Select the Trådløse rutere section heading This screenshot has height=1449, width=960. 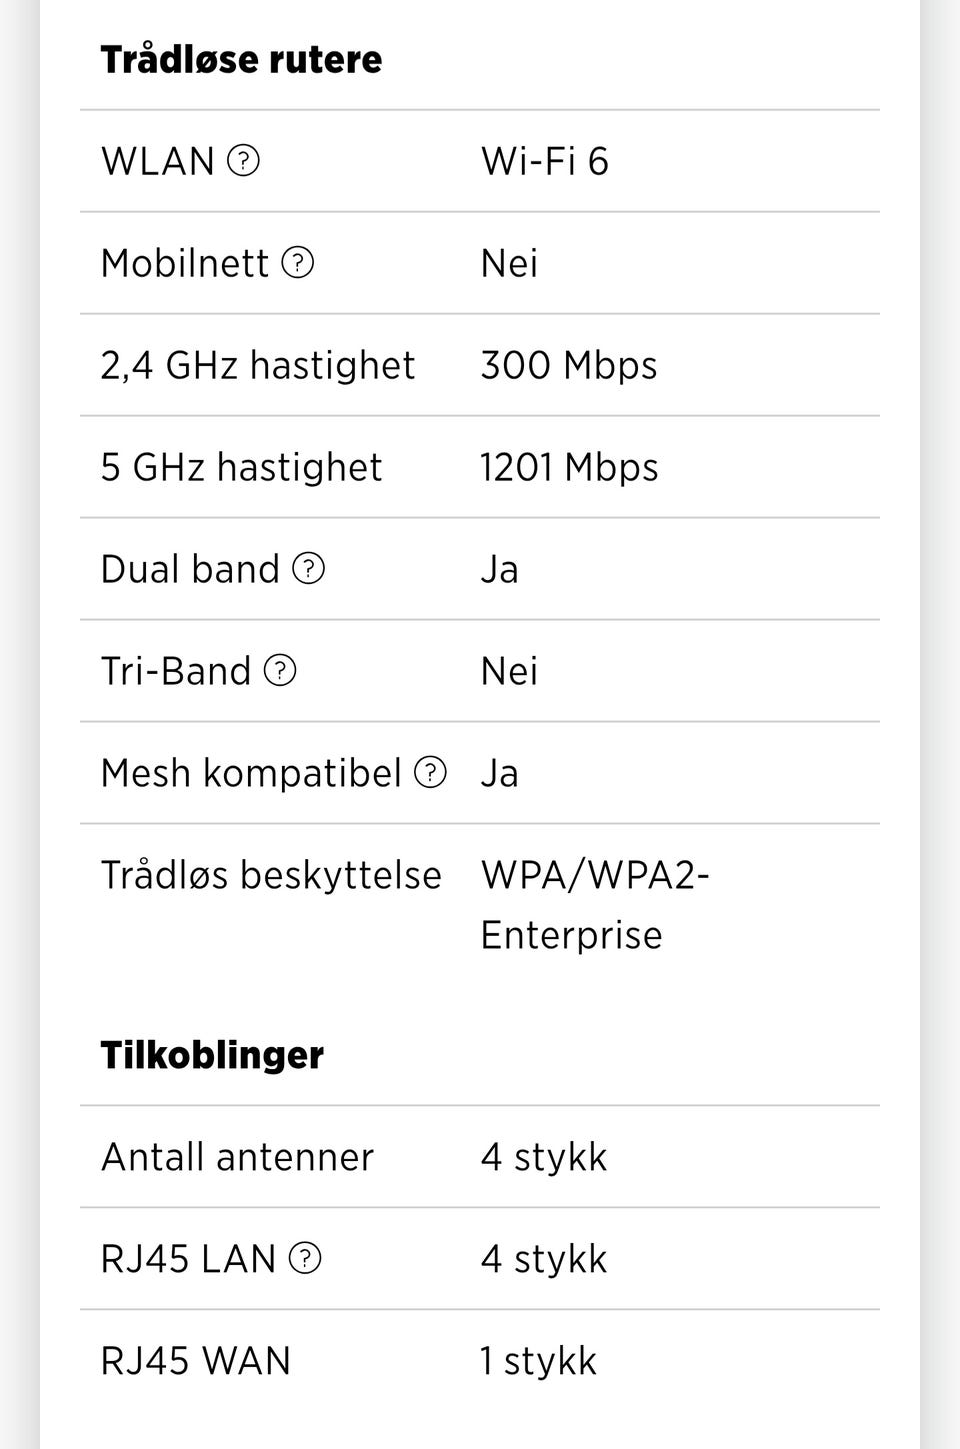coord(241,59)
